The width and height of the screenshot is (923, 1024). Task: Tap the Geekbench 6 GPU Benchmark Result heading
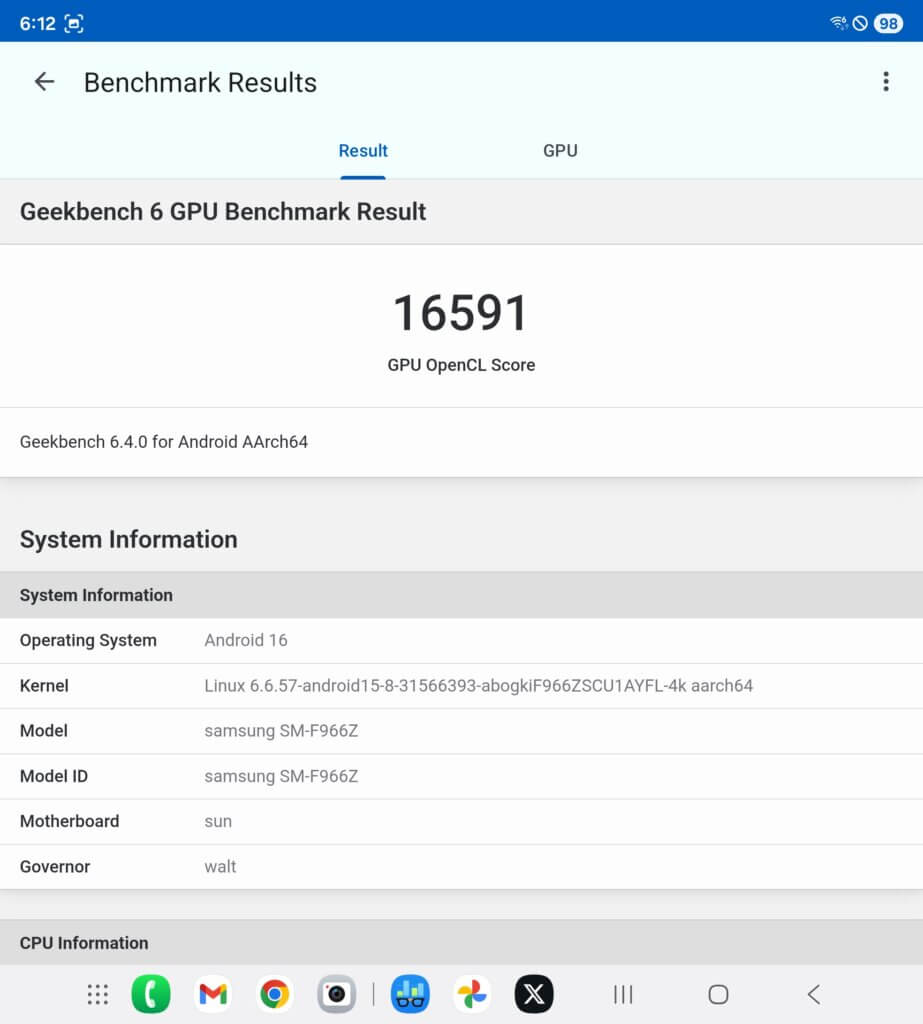click(223, 212)
